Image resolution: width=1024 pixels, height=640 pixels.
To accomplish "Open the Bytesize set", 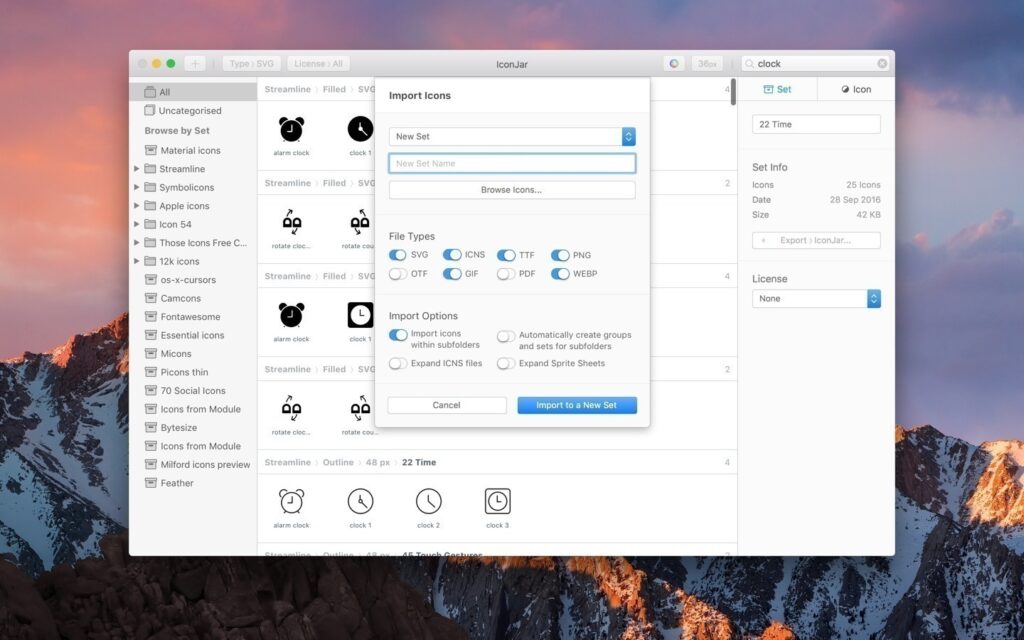I will point(179,428).
